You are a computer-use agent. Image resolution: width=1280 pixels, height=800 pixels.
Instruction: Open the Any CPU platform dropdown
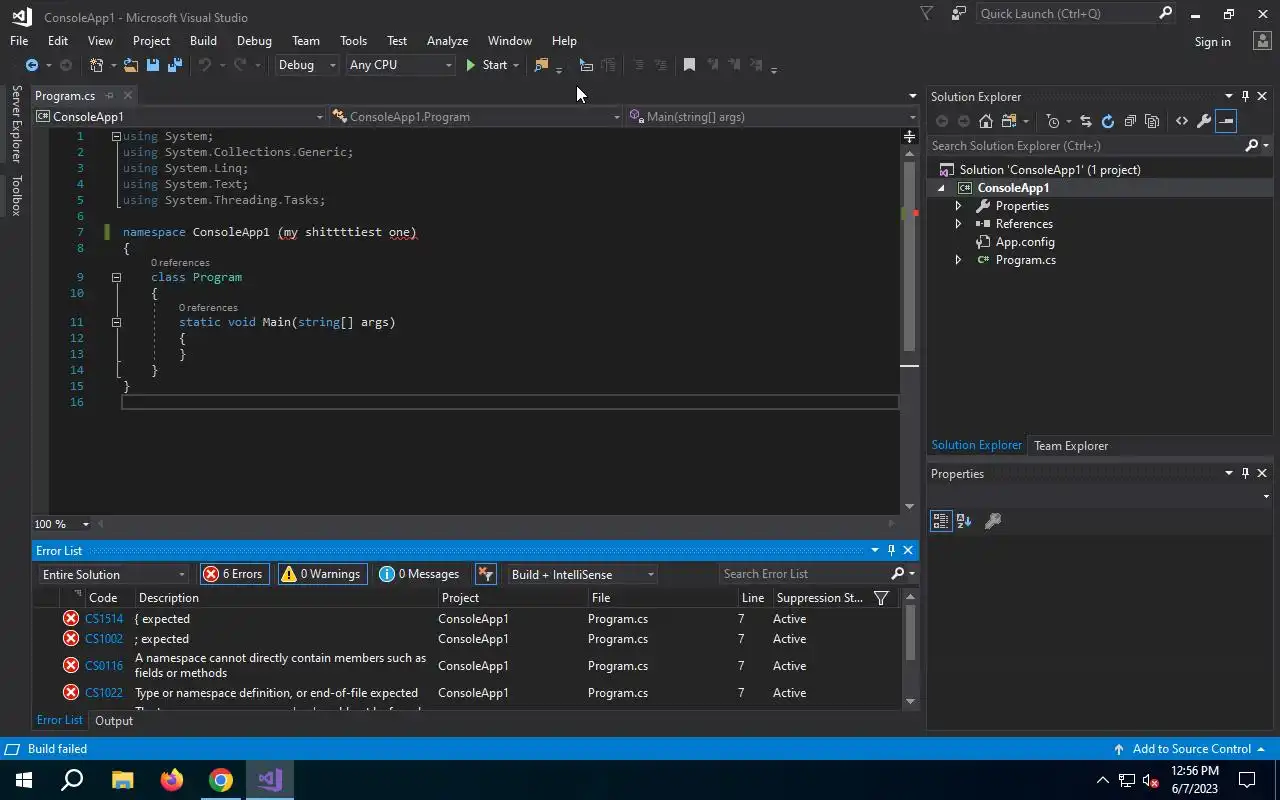[400, 65]
